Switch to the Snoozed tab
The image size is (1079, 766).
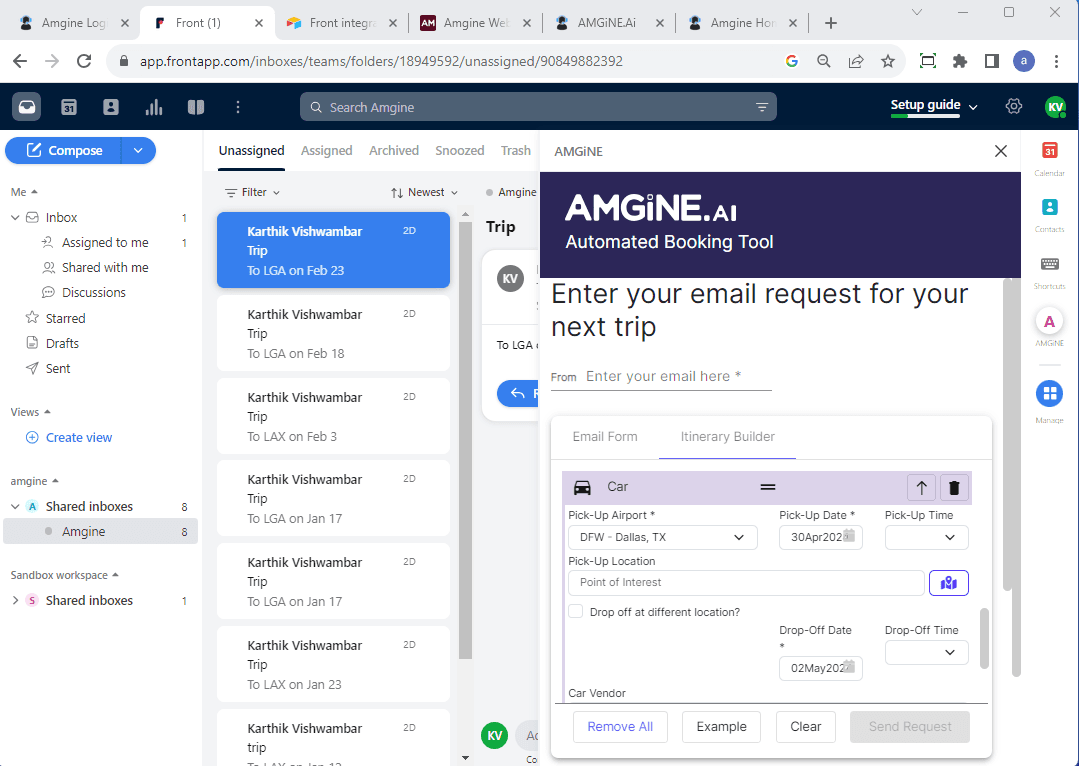tap(460, 151)
